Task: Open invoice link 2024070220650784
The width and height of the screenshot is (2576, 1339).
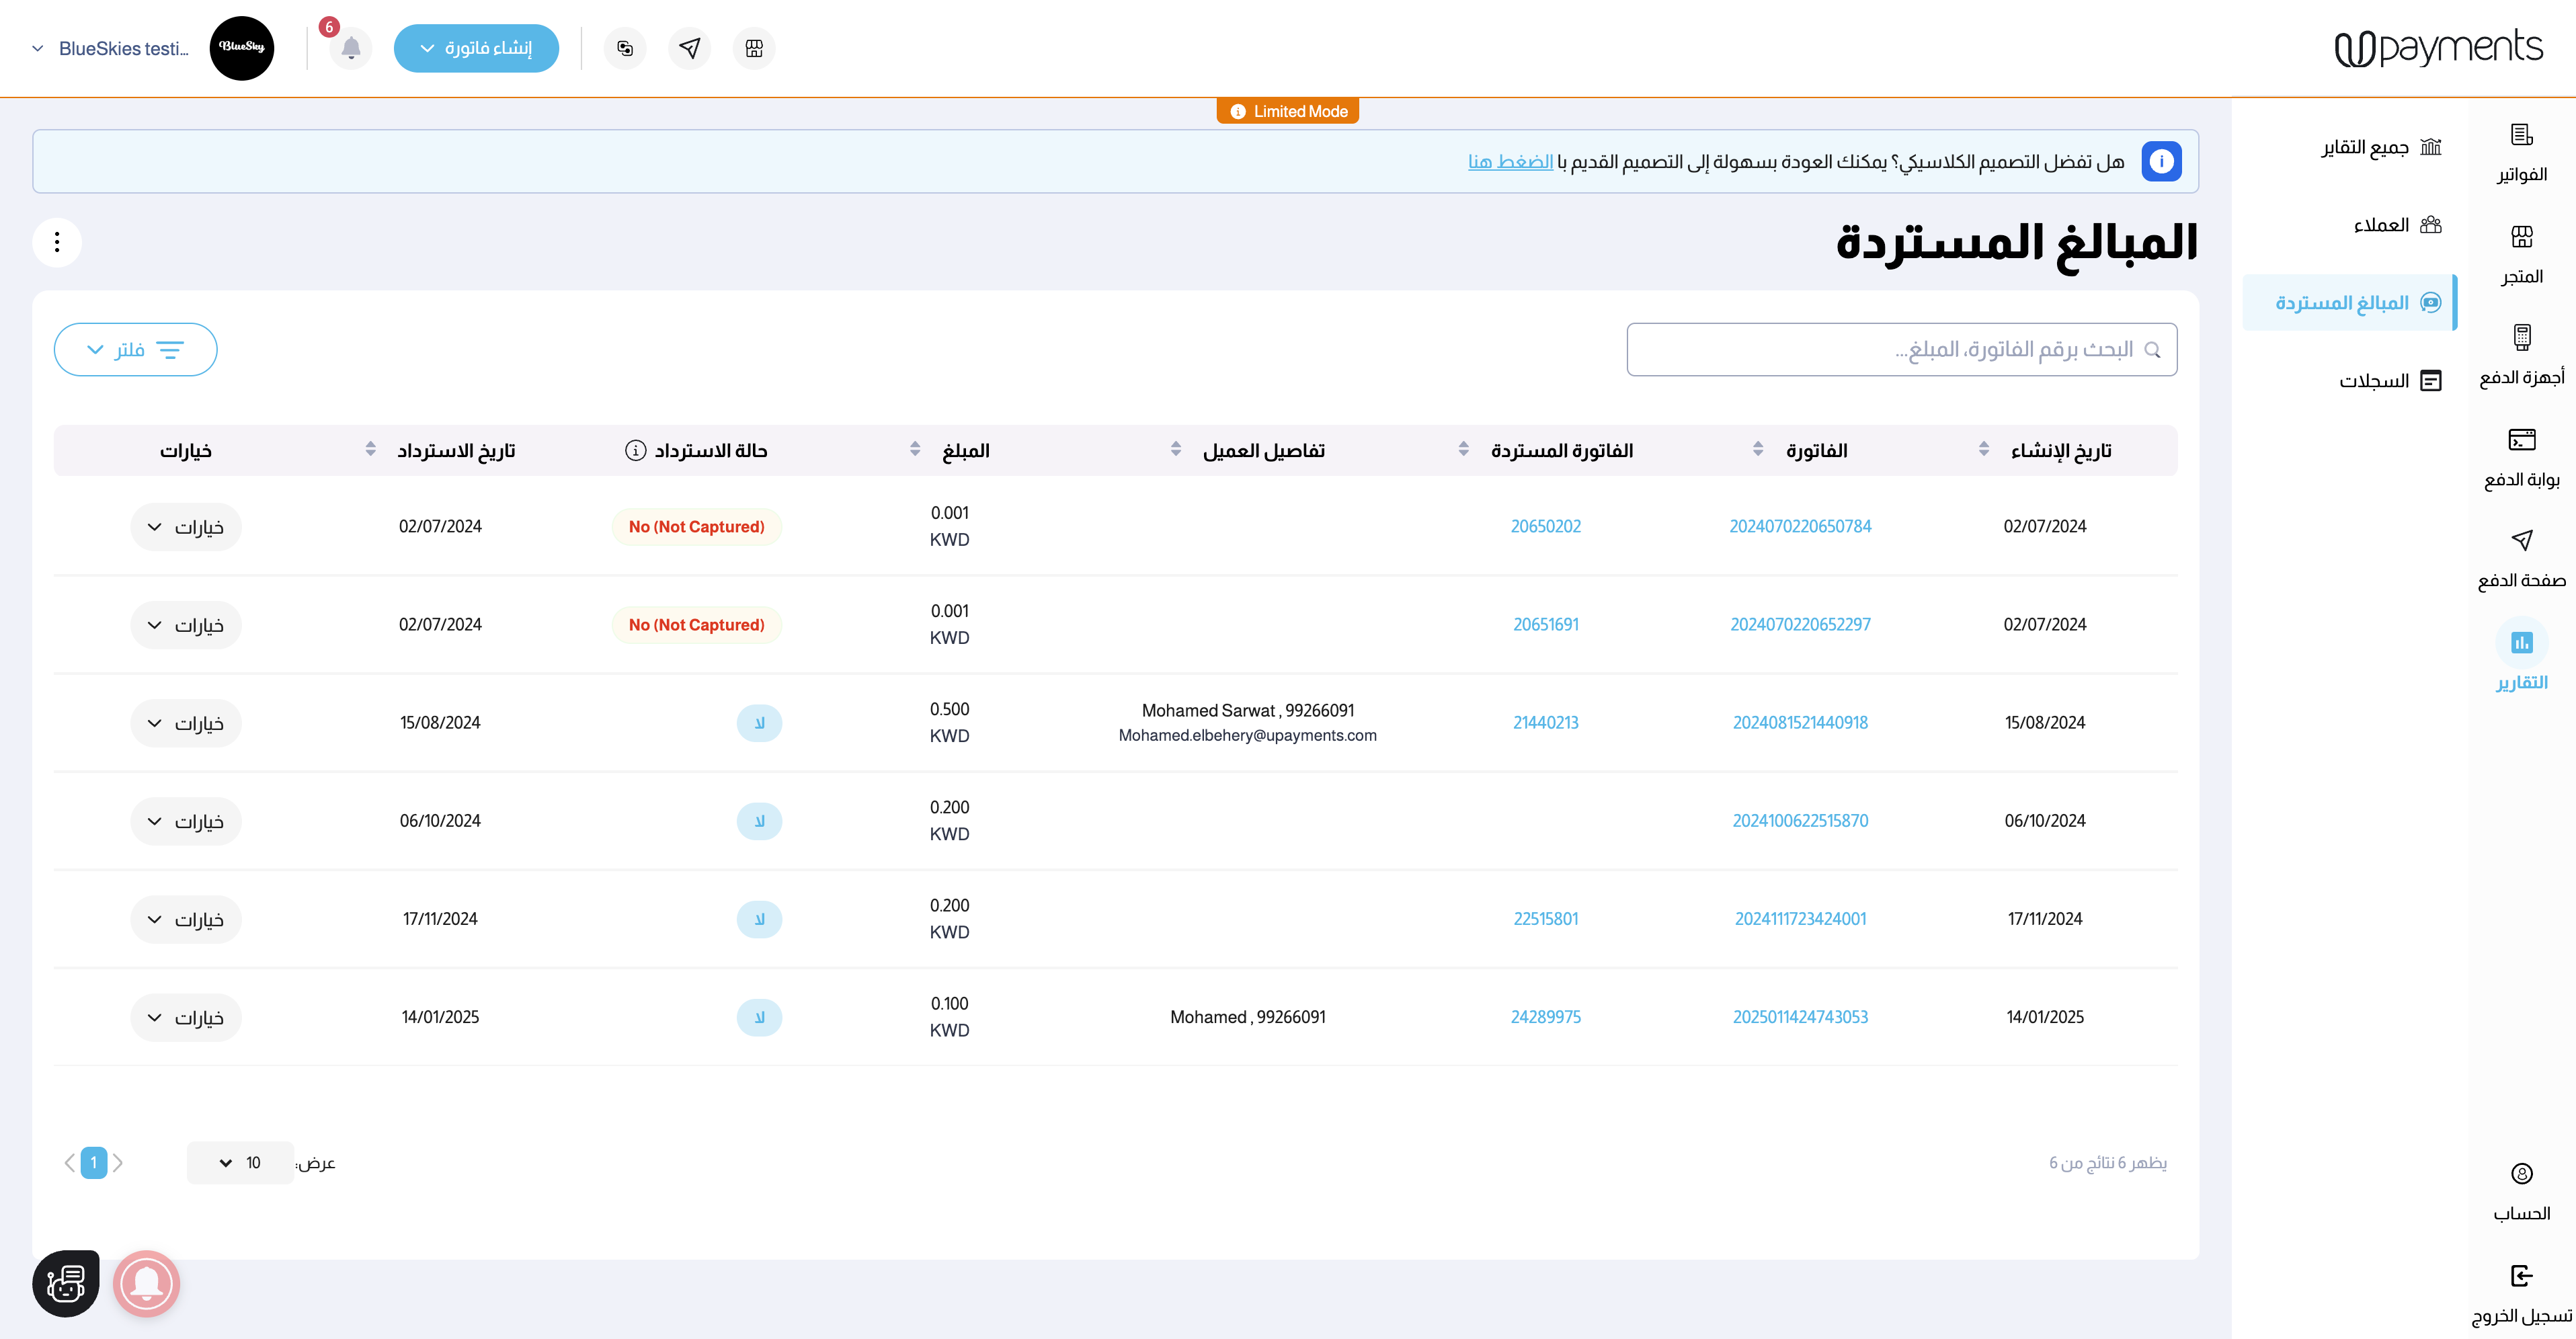Action: [1800, 527]
